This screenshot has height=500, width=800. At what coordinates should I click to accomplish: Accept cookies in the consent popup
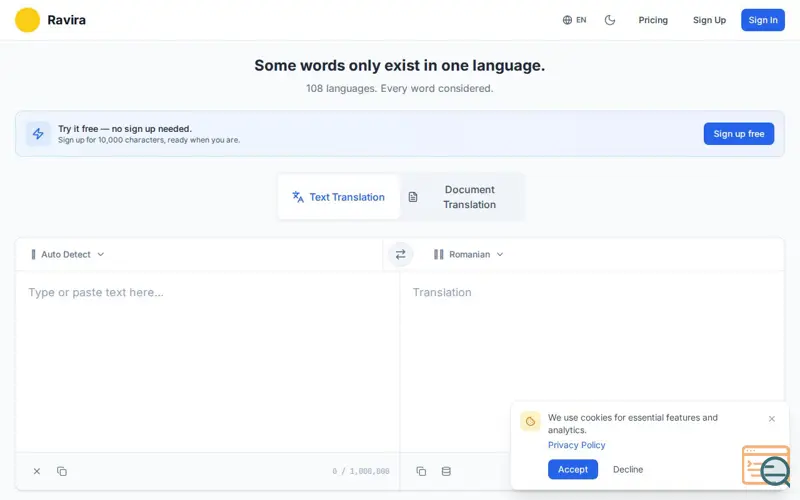[572, 469]
